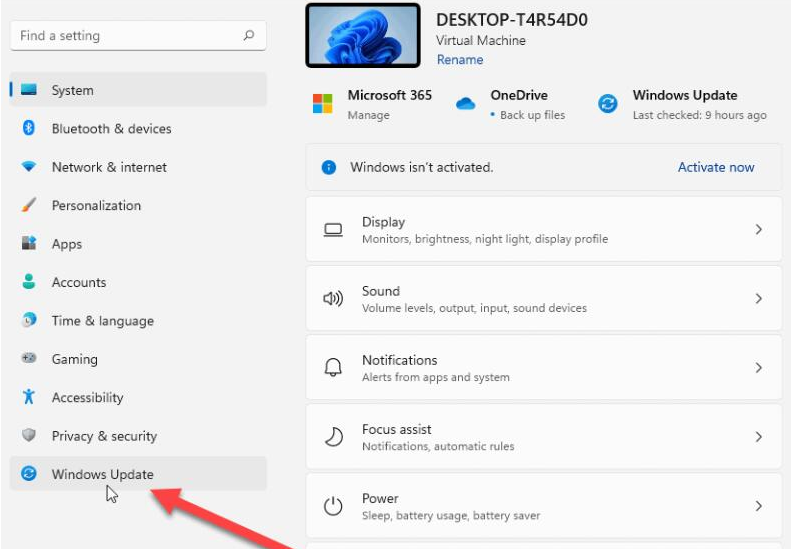Click the Find a setting search box
This screenshot has width=791, height=549.
click(x=130, y=36)
